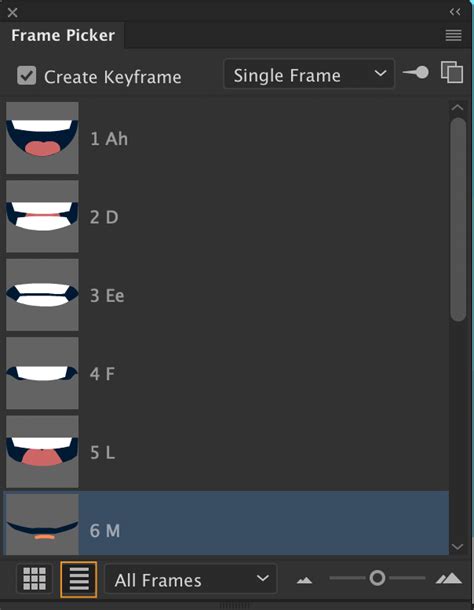Uncheck the Create Keyframe checkbox
The width and height of the screenshot is (474, 610).
point(26,75)
